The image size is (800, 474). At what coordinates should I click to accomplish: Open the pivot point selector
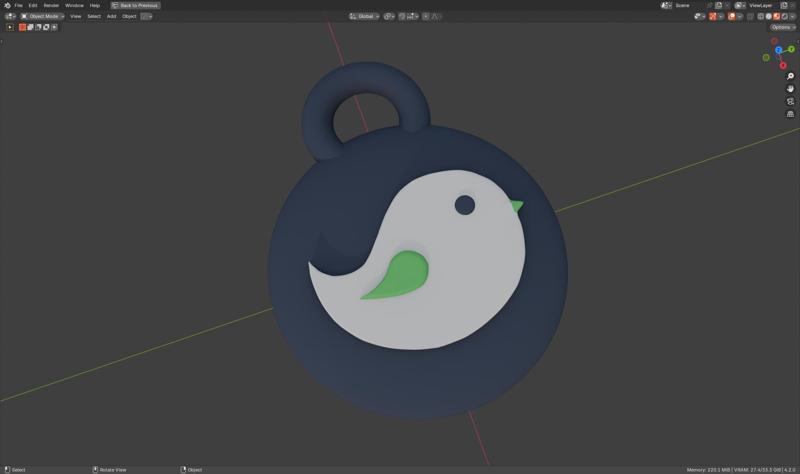tap(389, 16)
